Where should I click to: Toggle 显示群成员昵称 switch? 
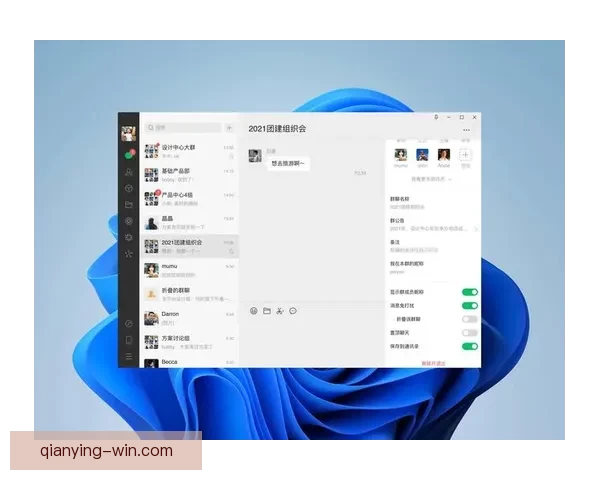click(469, 292)
